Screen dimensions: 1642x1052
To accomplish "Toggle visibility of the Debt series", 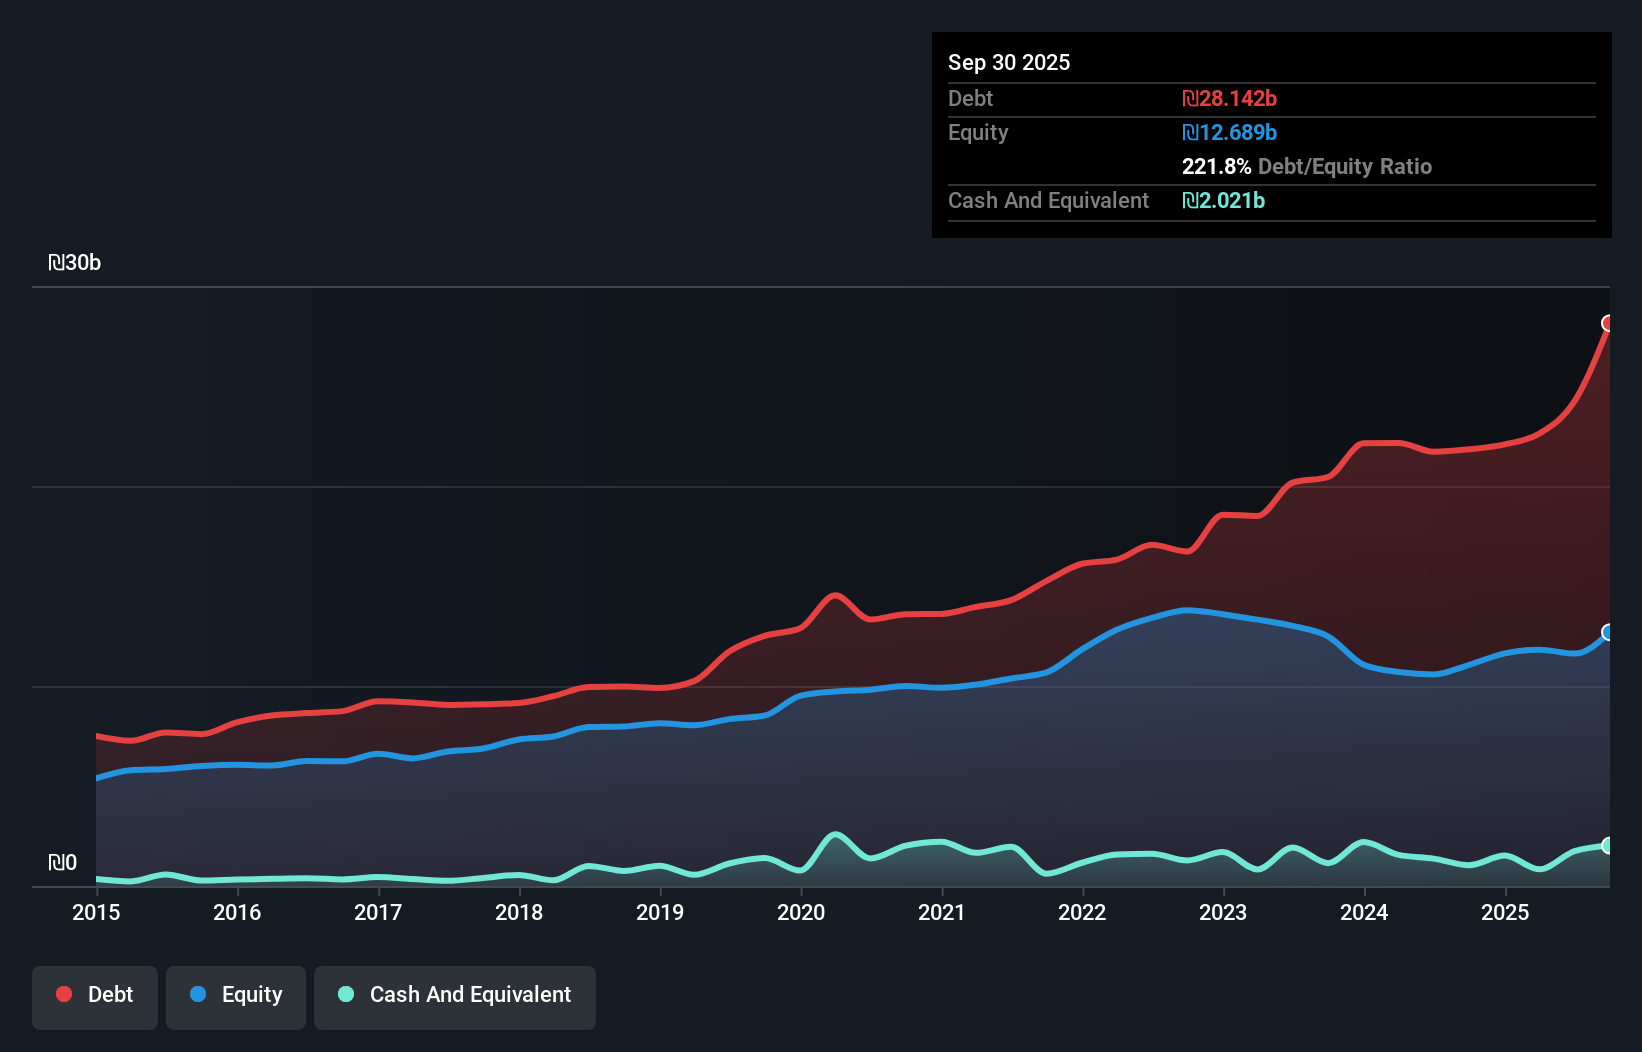I will point(94,995).
